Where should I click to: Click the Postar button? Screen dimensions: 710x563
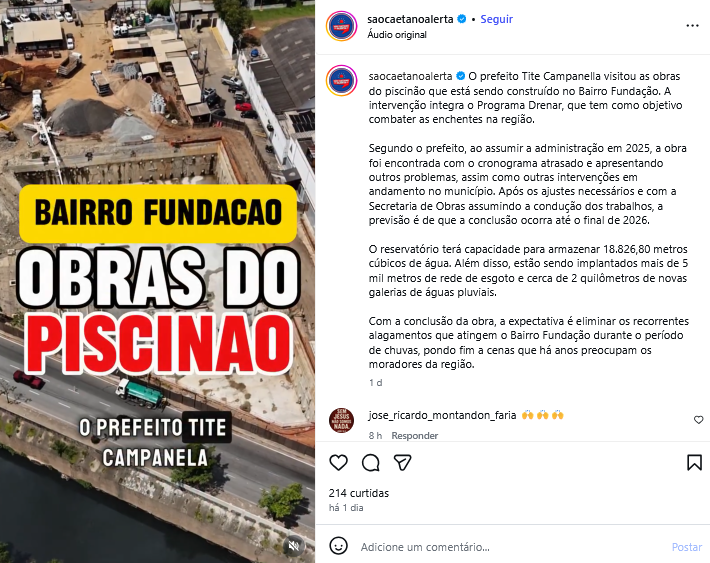coord(686,547)
